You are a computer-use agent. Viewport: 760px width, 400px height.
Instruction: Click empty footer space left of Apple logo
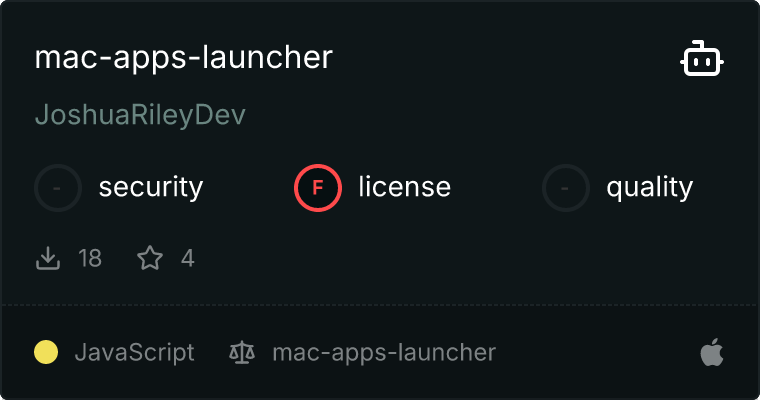600,352
